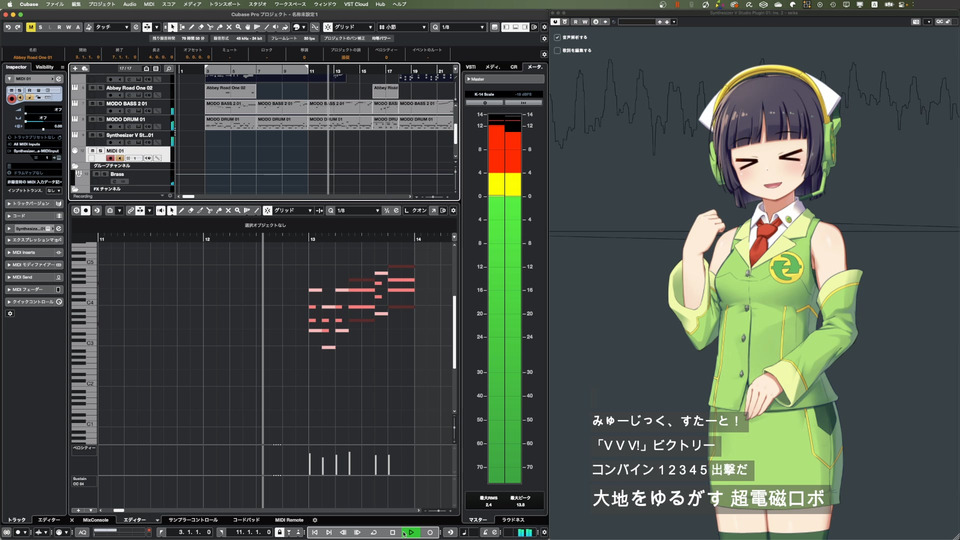Image resolution: width=960 pixels, height=540 pixels.
Task: Open the quantize 1/8 dropdown in project toolbar
Action: pos(463,27)
